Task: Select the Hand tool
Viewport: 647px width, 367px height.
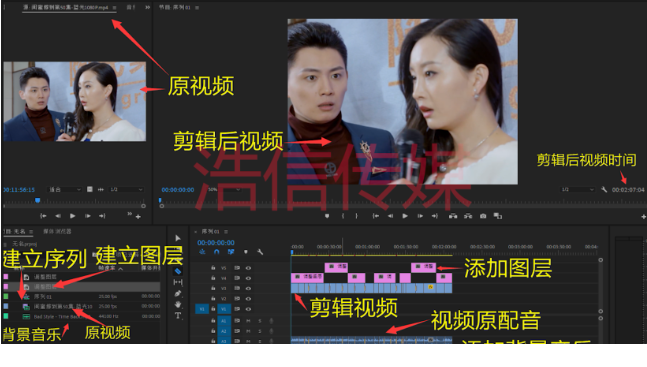Action: [x=178, y=304]
